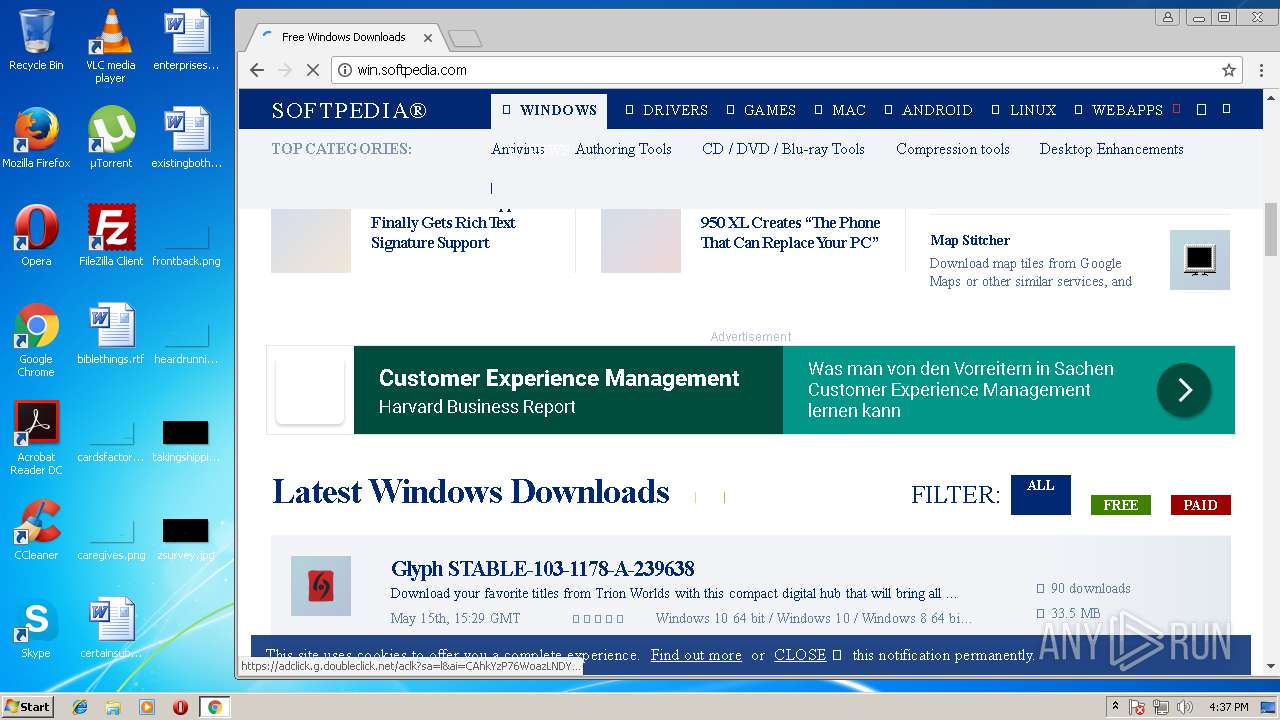Image resolution: width=1280 pixels, height=720 pixels.
Task: Click the Glyph red application thumbnail
Action: click(321, 586)
